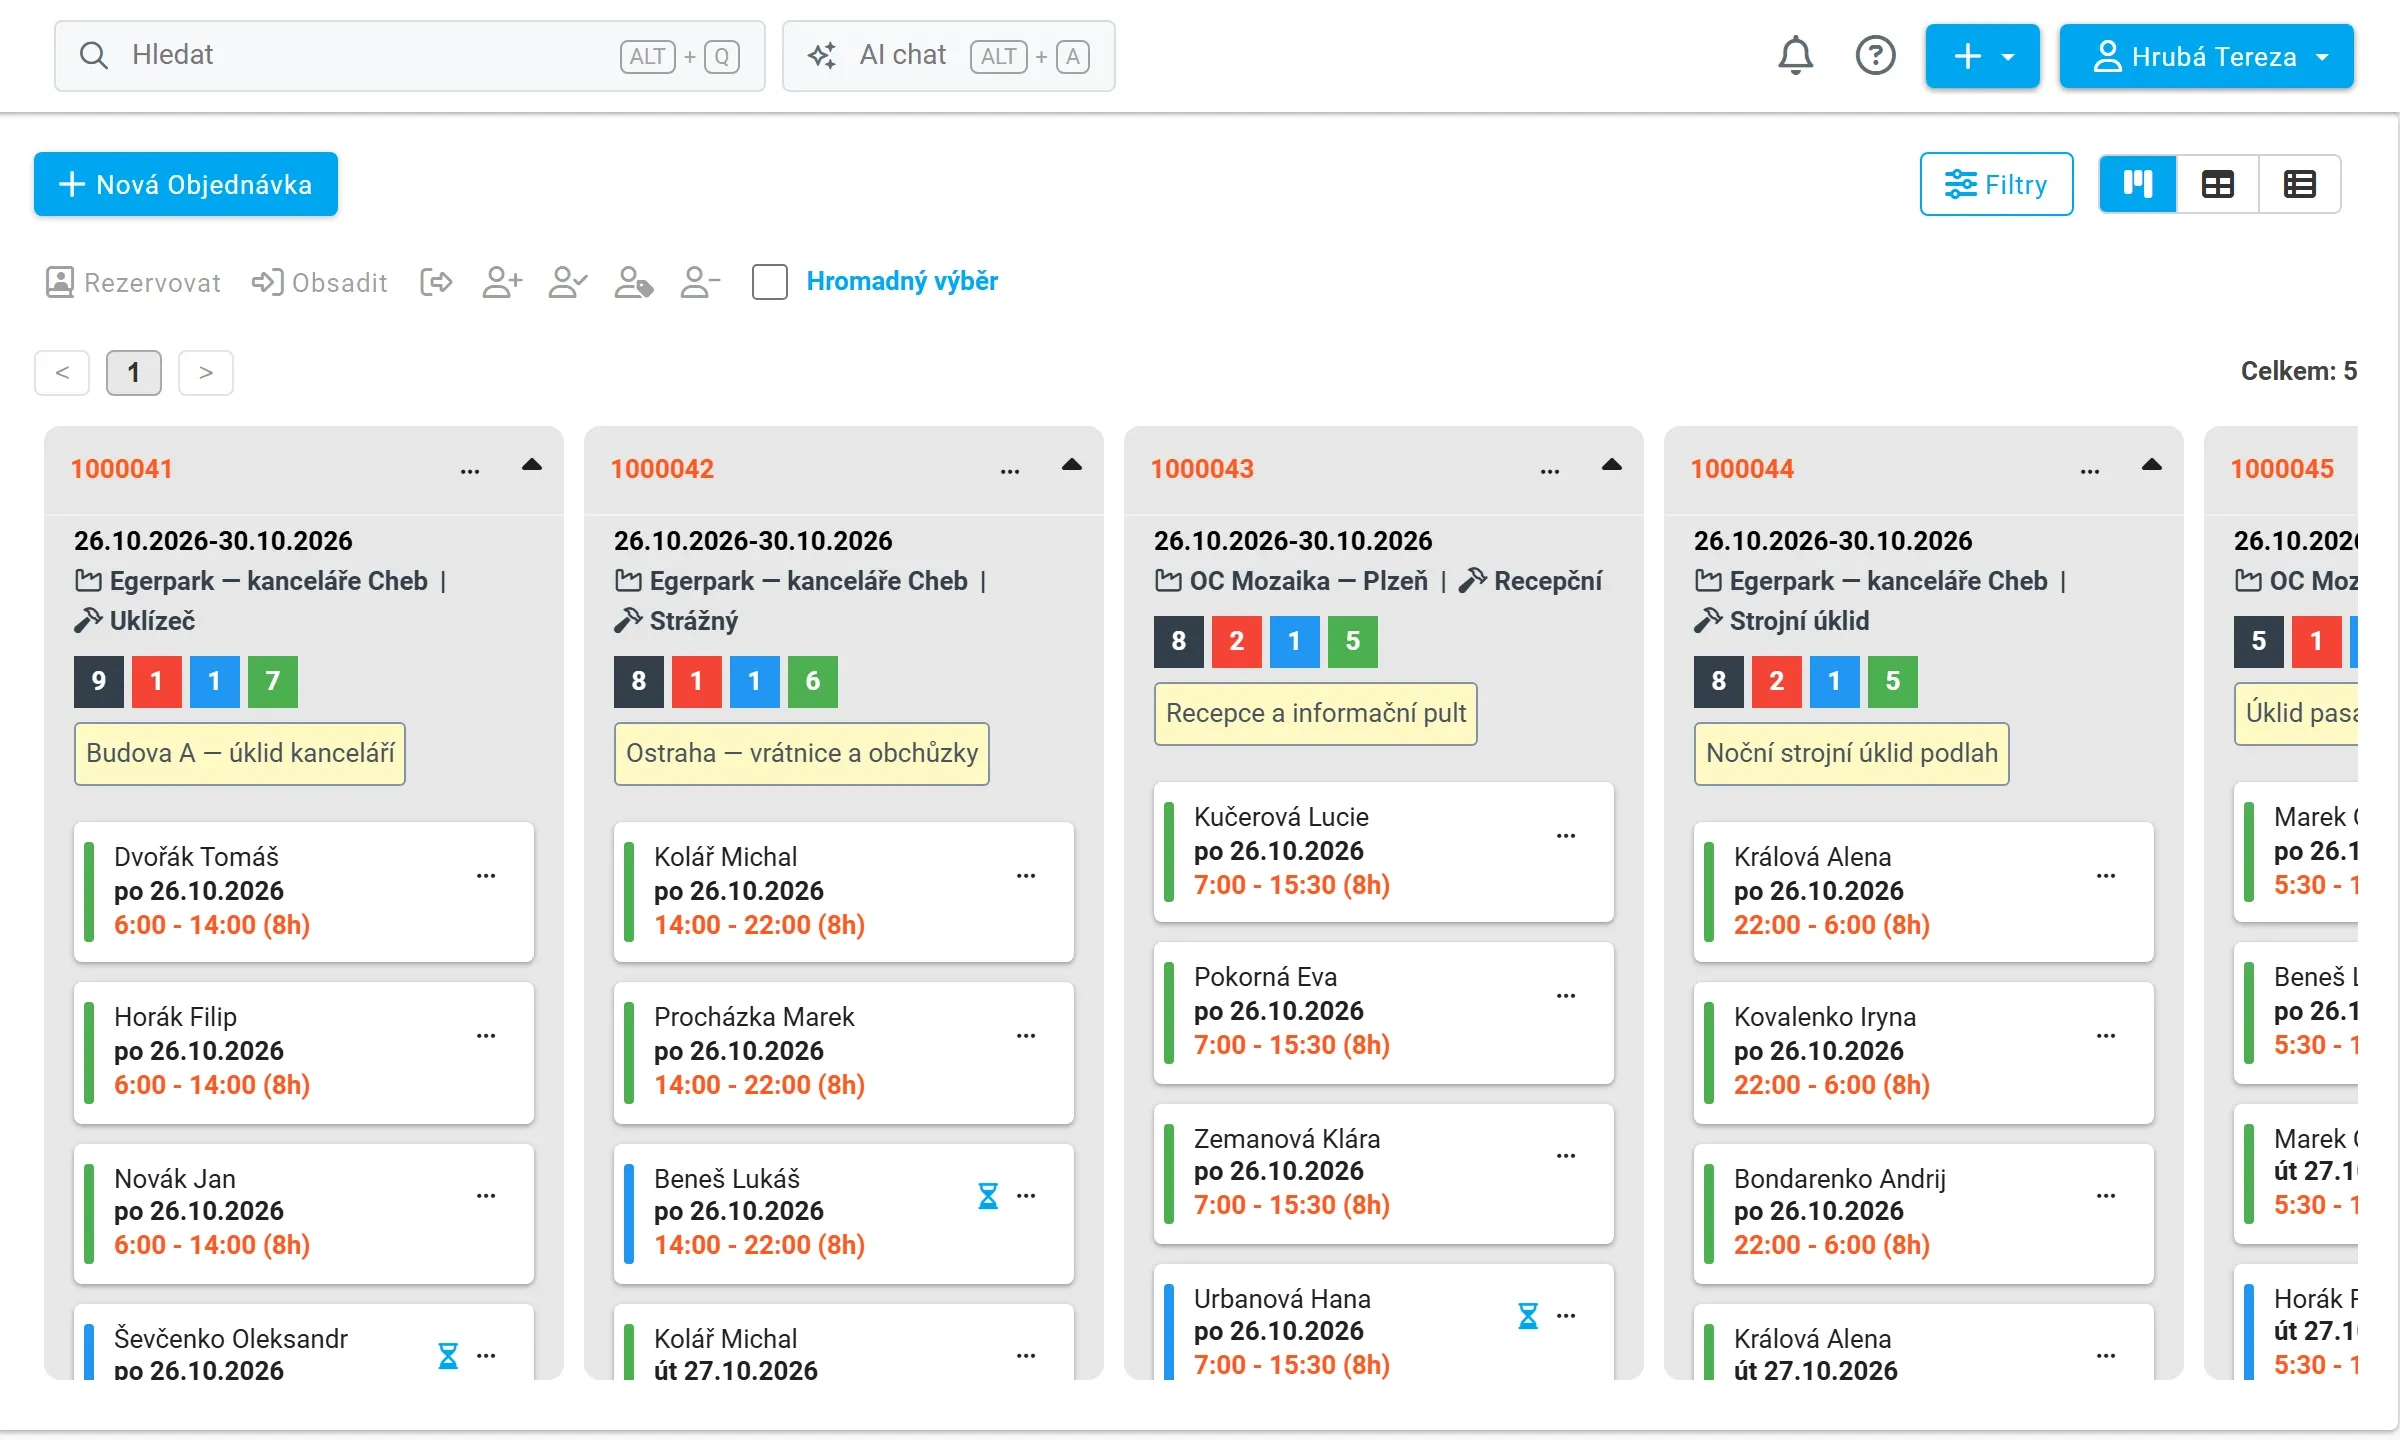
Task: Collapse order 1000043 column
Action: [1612, 465]
